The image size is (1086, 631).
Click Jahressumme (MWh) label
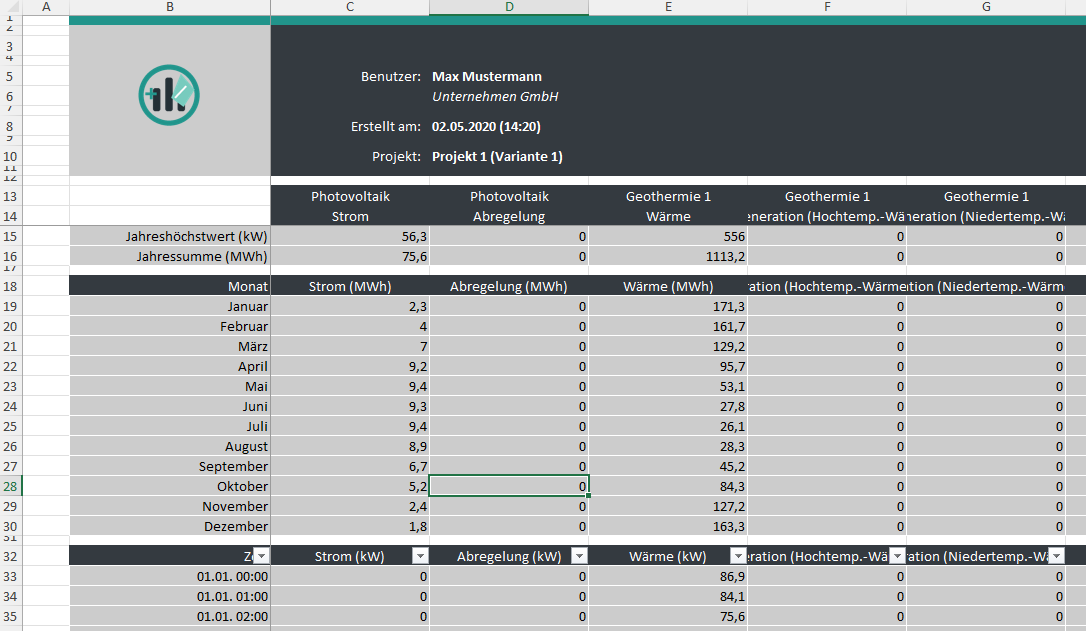pos(202,256)
